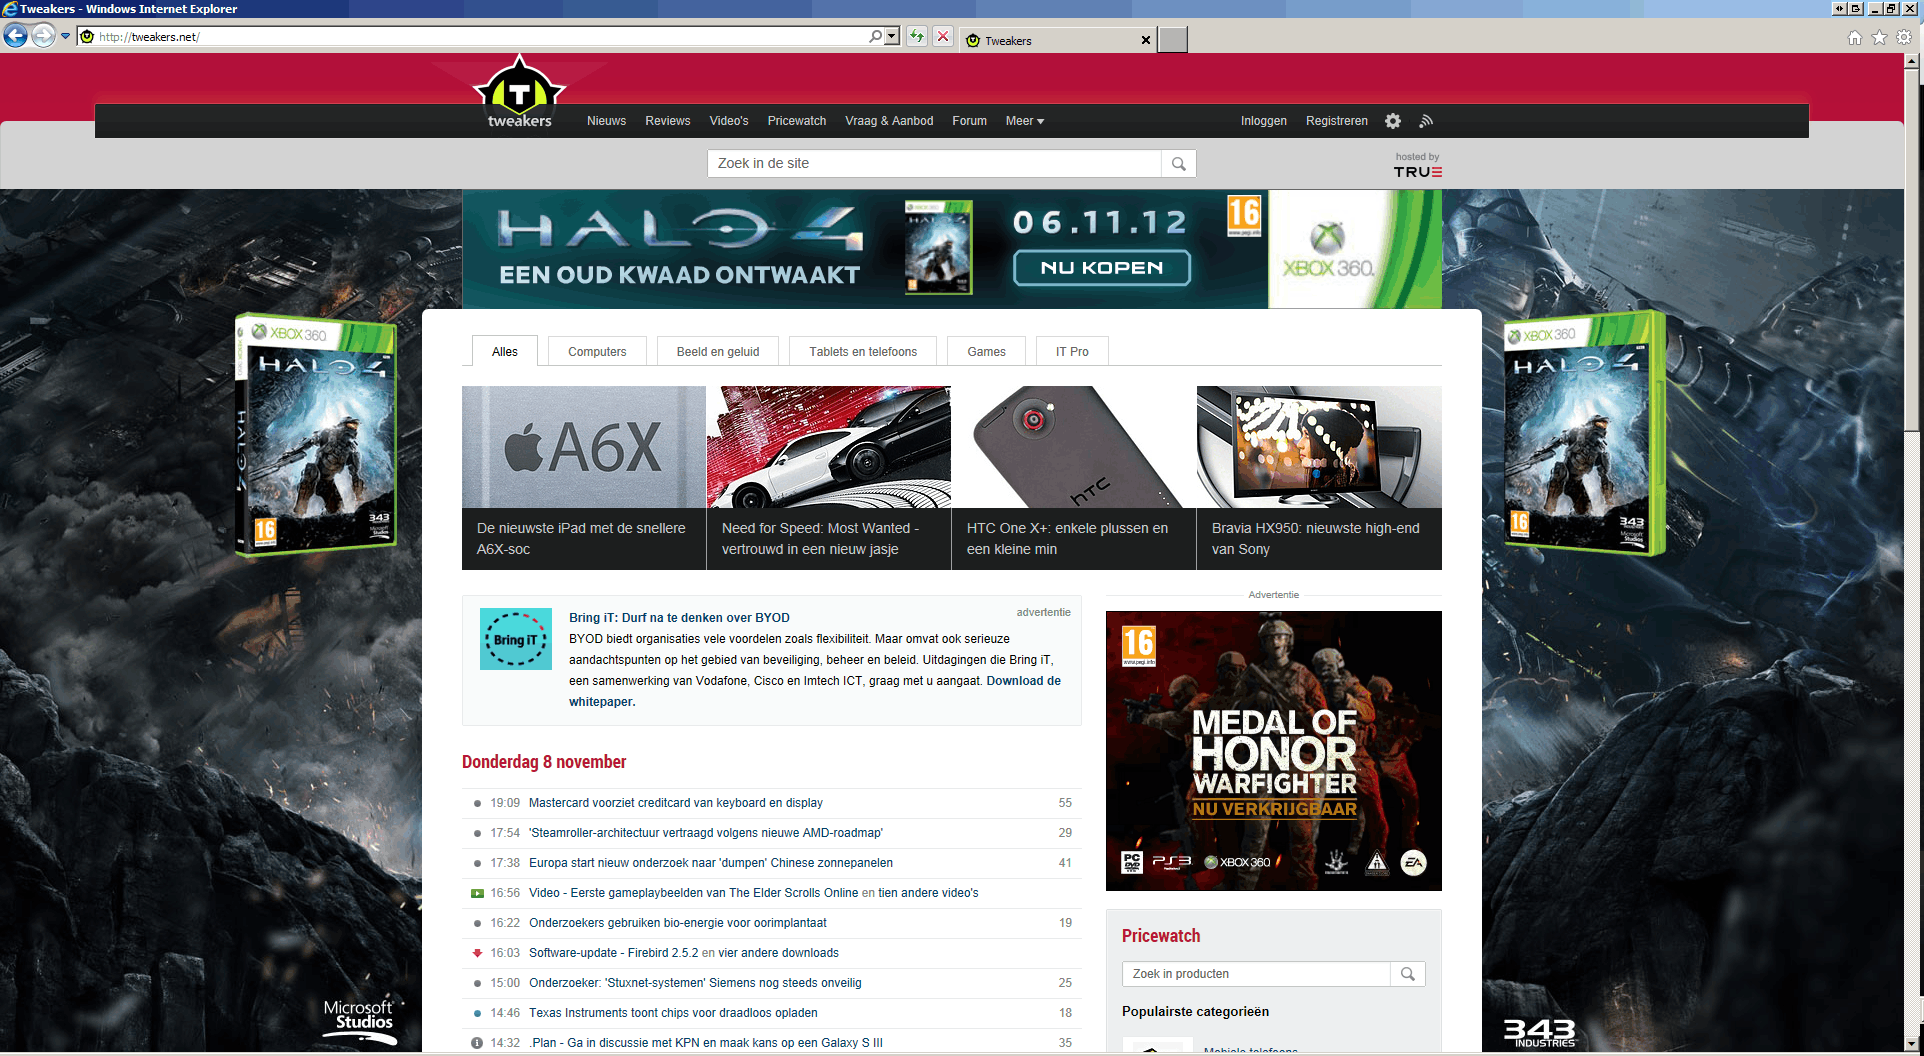
Task: Click the Registreren link
Action: point(1337,121)
